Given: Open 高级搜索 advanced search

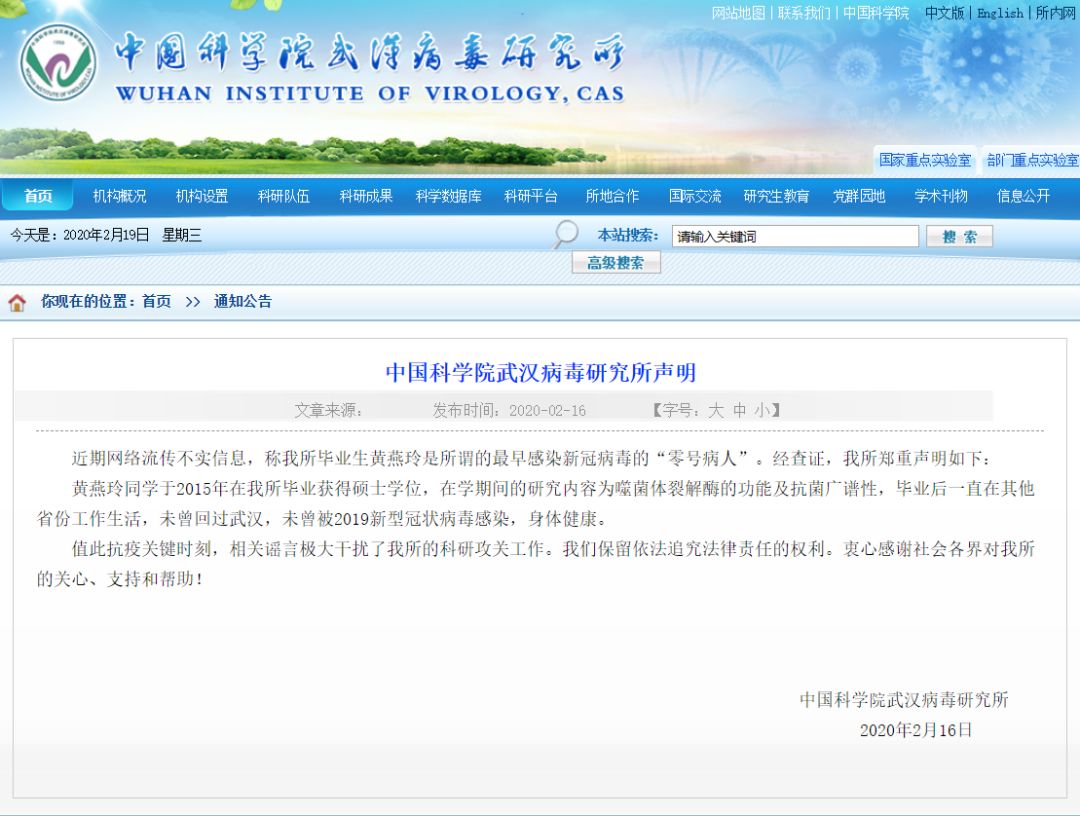Looking at the screenshot, I should pos(616,263).
